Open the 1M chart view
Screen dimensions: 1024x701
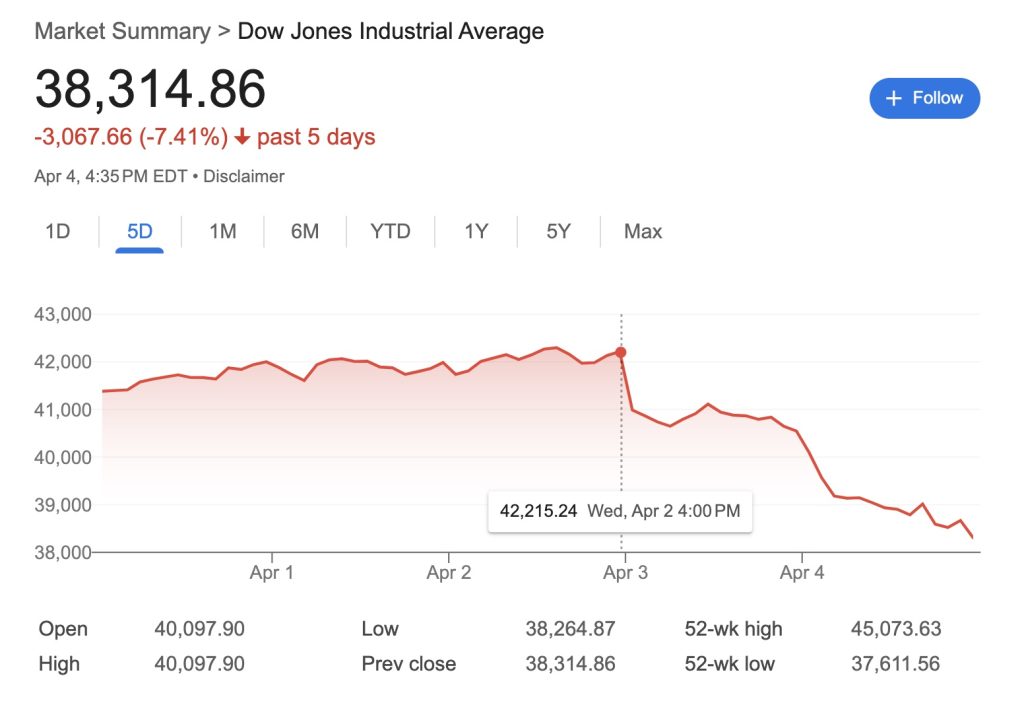[x=222, y=231]
